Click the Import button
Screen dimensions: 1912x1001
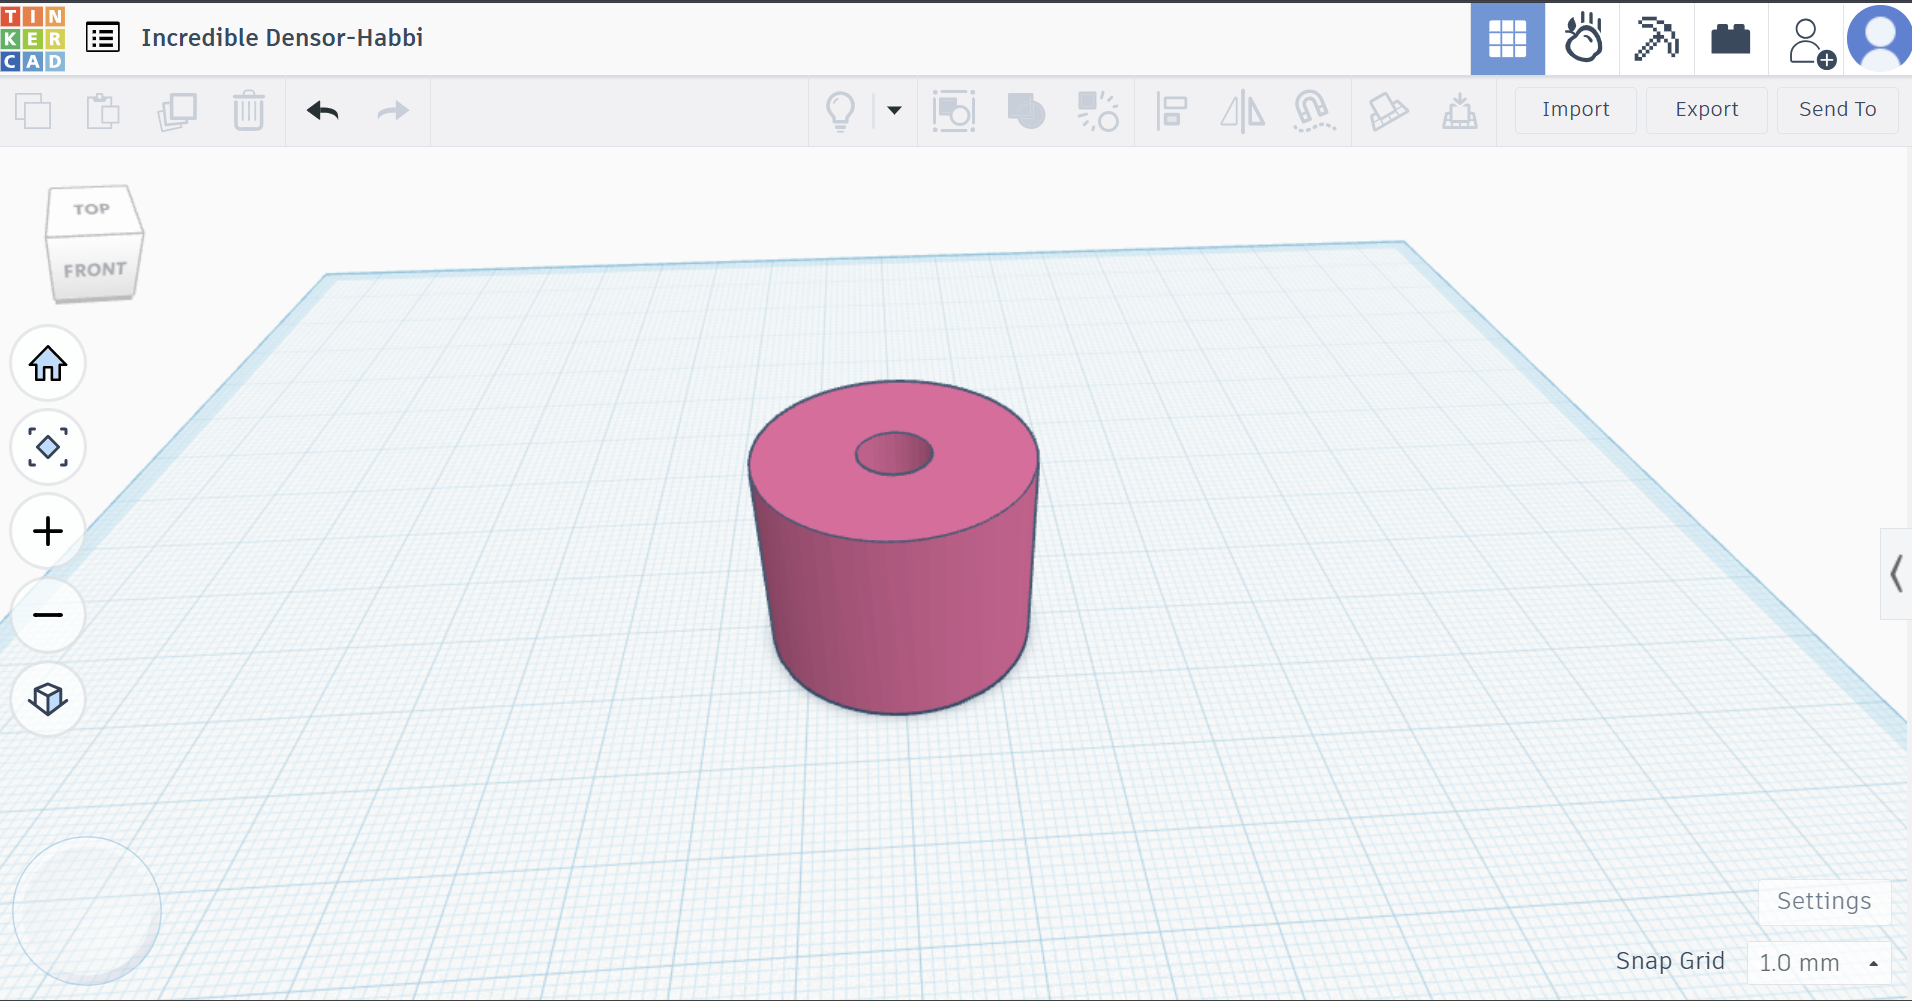pyautogui.click(x=1576, y=110)
